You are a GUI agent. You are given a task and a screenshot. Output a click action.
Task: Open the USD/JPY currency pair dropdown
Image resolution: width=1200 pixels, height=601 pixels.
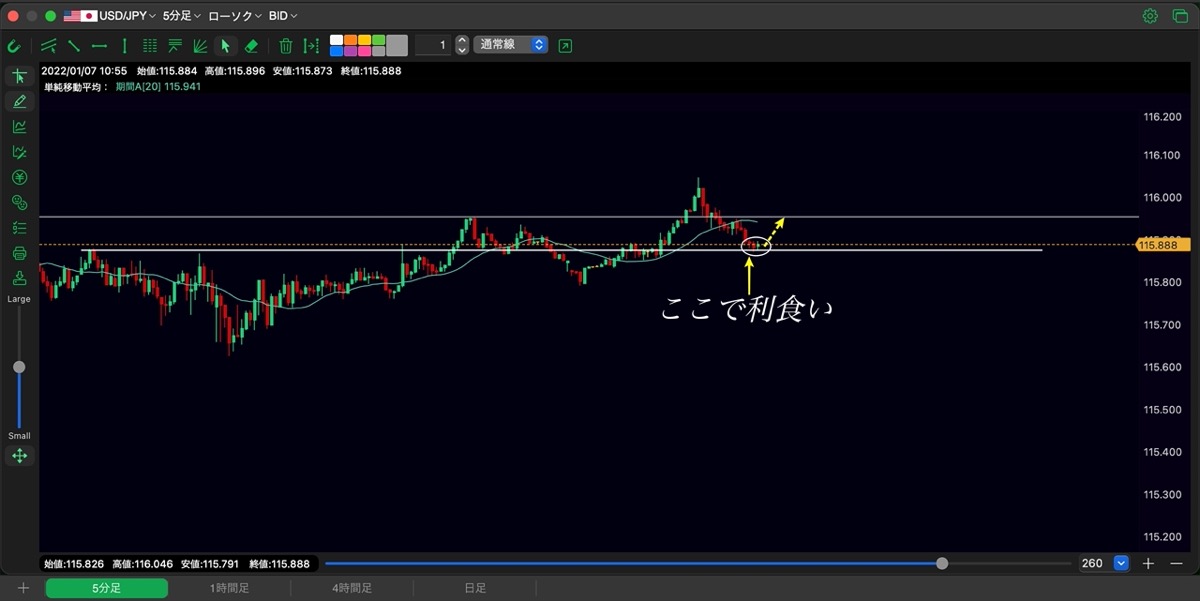(110, 16)
